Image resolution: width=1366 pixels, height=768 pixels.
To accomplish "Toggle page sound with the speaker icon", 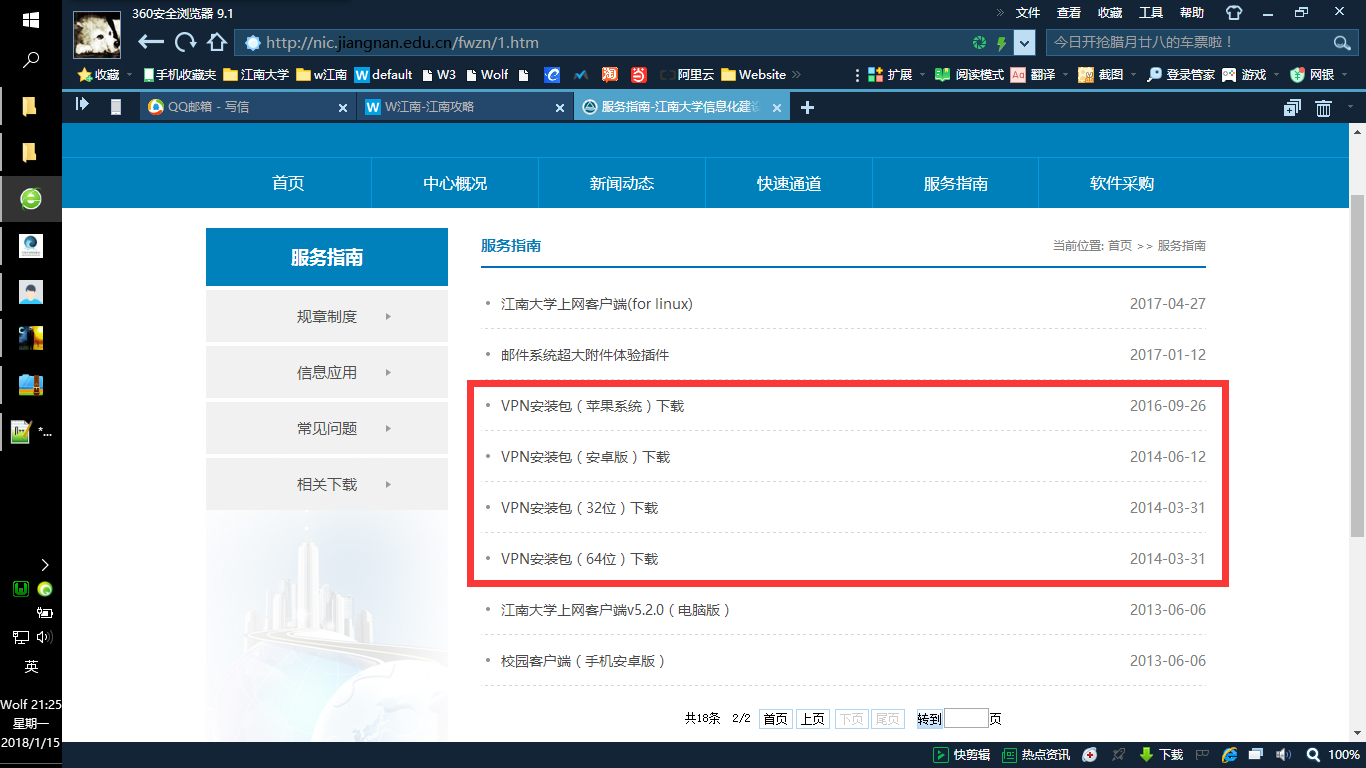I will [x=1285, y=755].
